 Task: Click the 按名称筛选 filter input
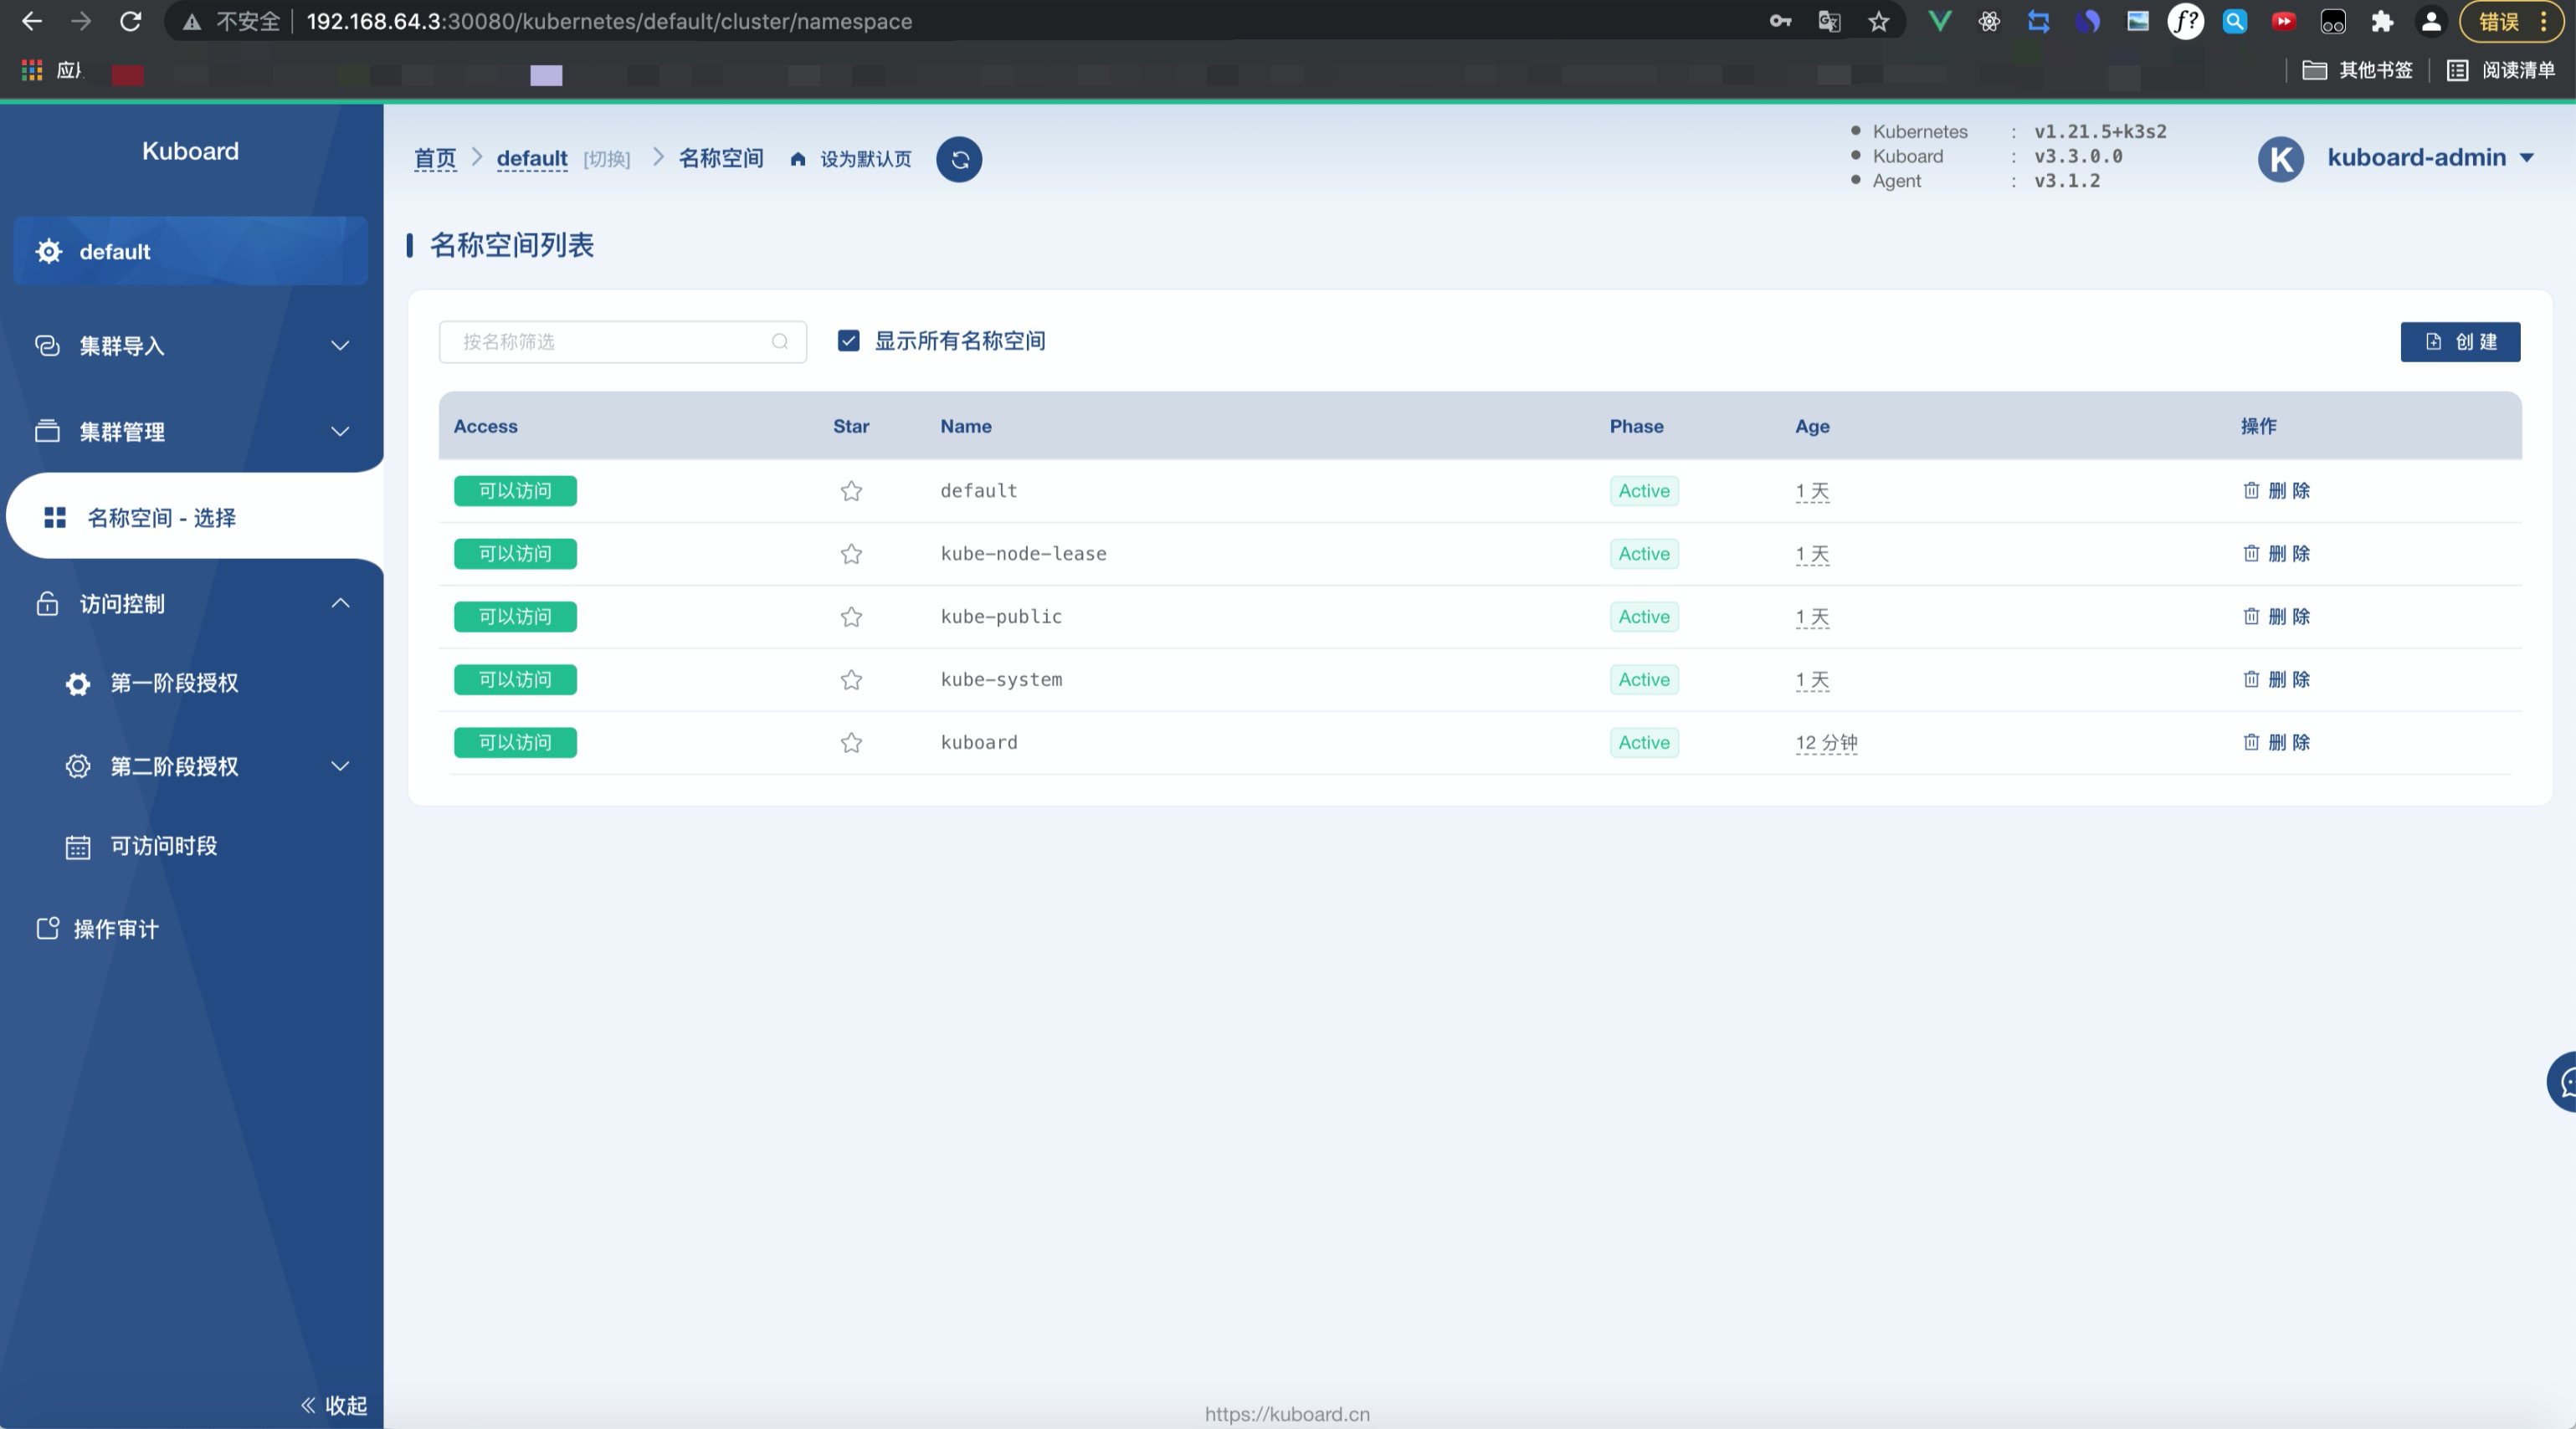(622, 342)
